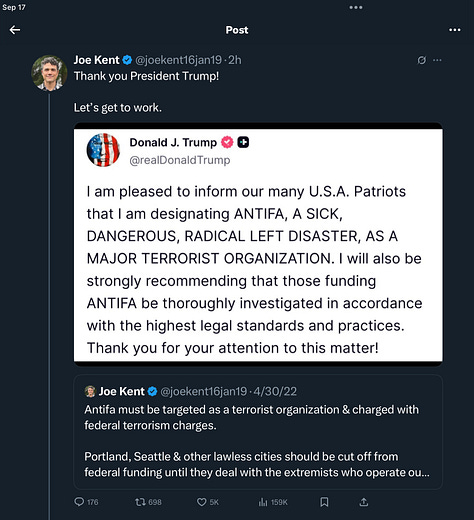
Task: Bookmark this post
Action: click(324, 502)
